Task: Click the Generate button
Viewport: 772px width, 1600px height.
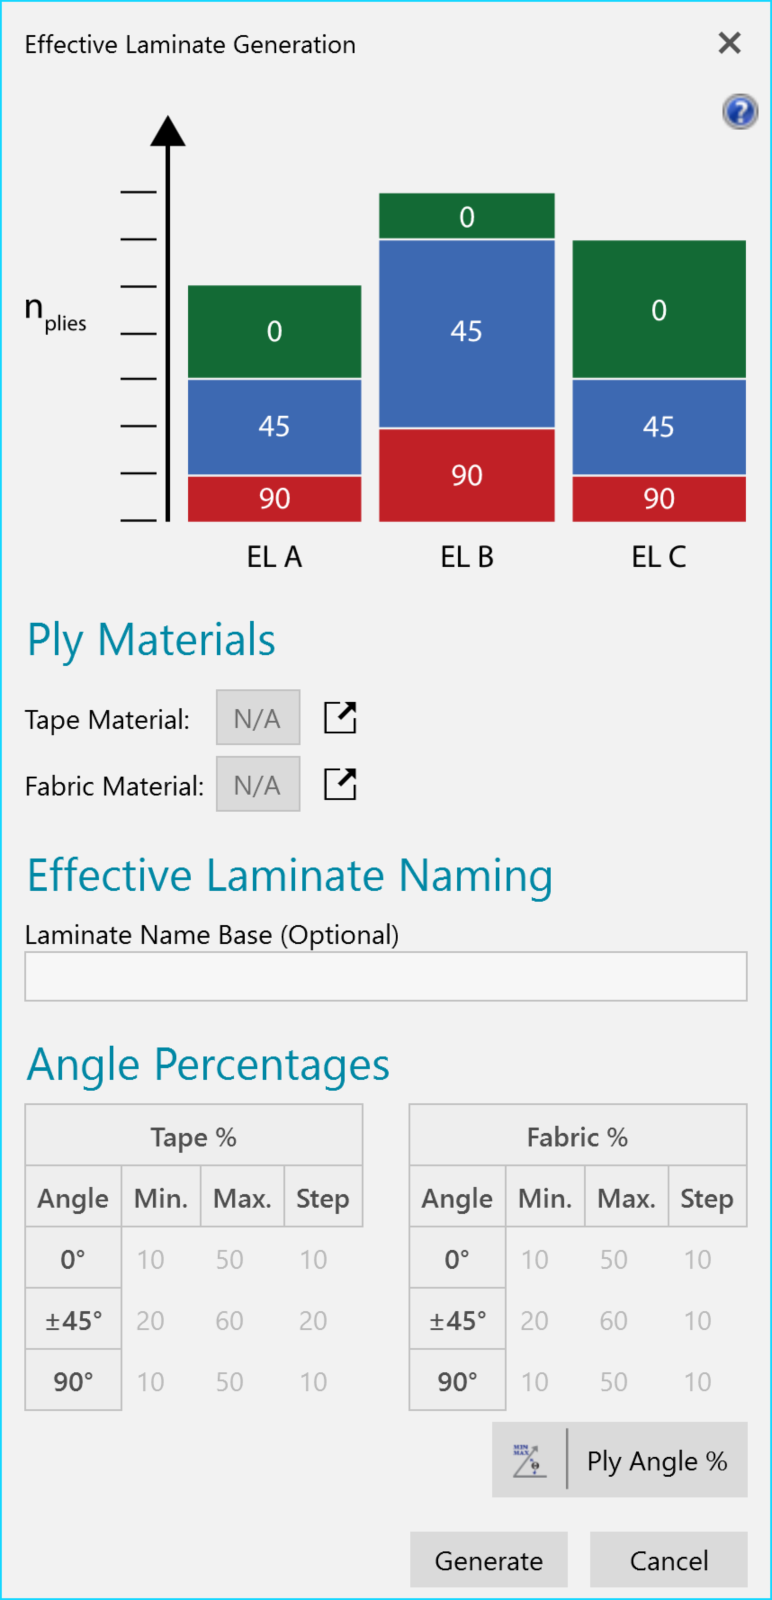Action: [489, 1560]
